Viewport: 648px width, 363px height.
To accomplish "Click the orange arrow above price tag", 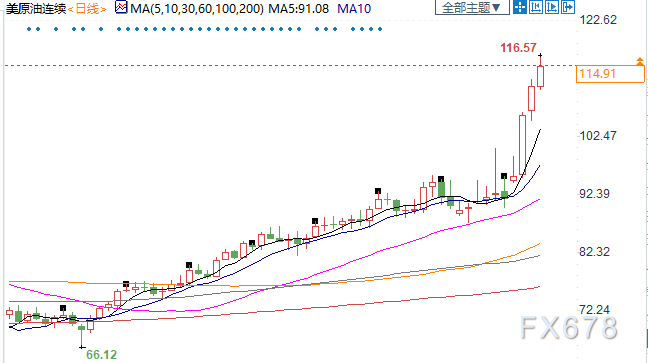I will [640, 62].
